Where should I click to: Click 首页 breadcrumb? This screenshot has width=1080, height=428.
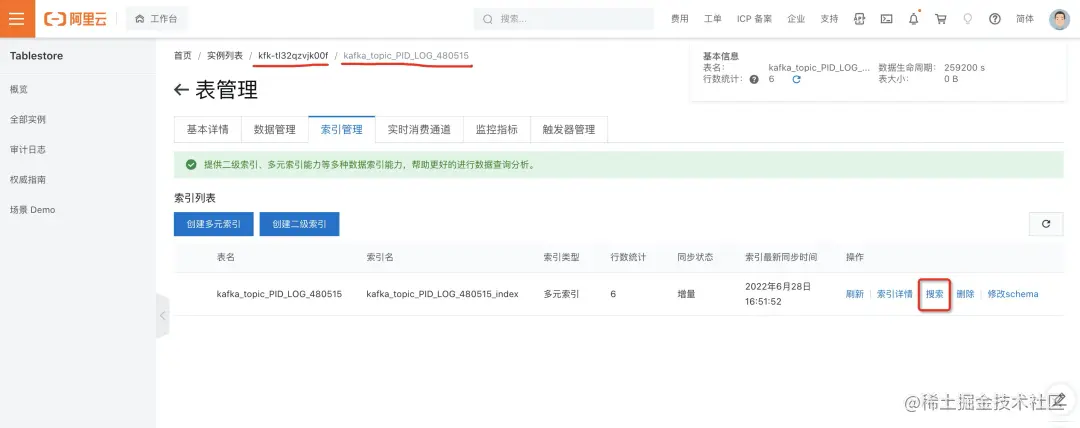click(183, 55)
